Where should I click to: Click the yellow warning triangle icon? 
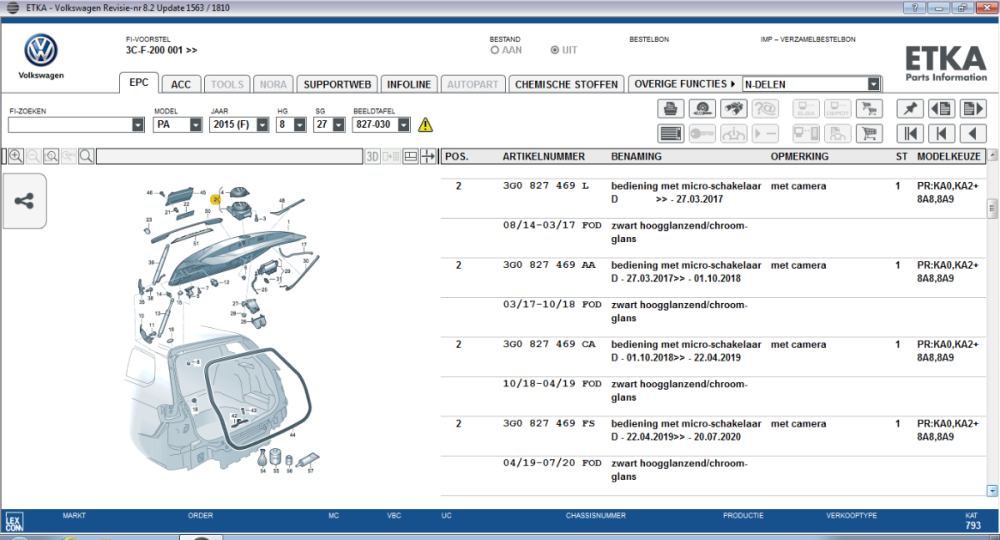[425, 125]
